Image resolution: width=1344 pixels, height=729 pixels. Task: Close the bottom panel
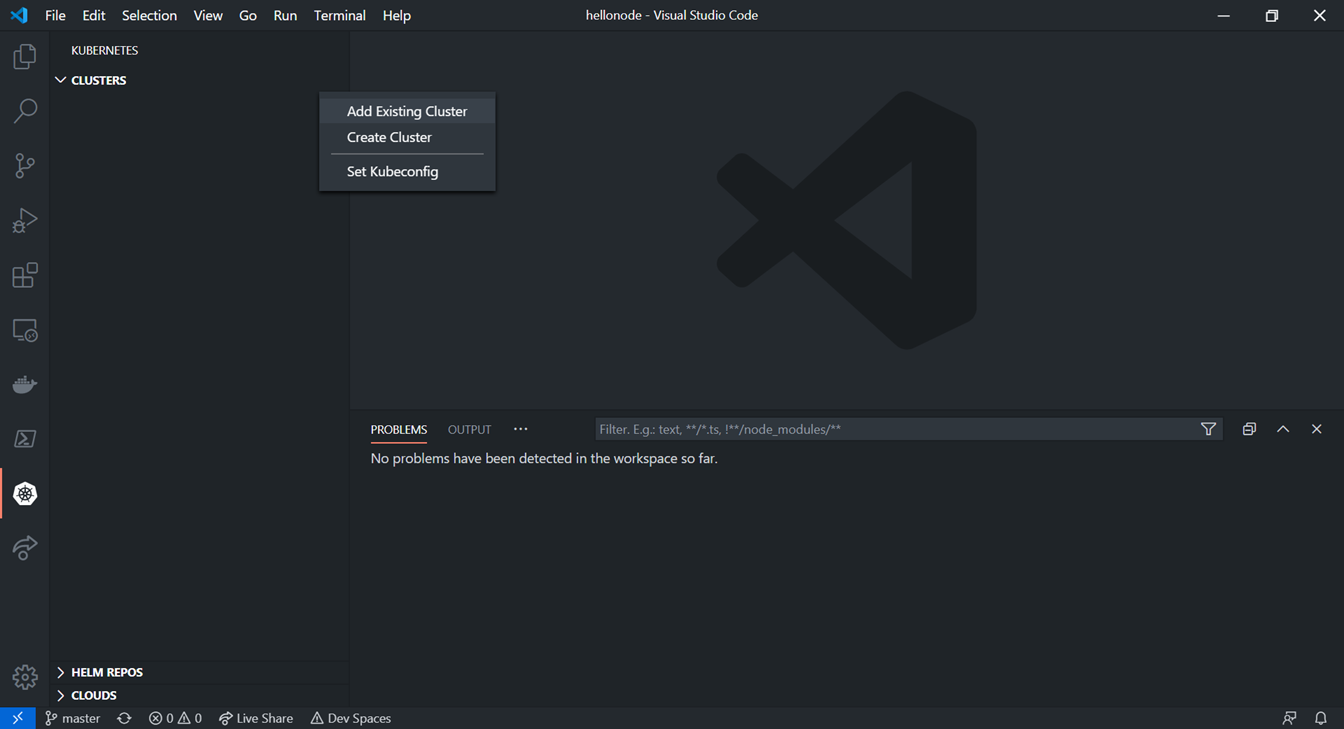click(x=1316, y=429)
